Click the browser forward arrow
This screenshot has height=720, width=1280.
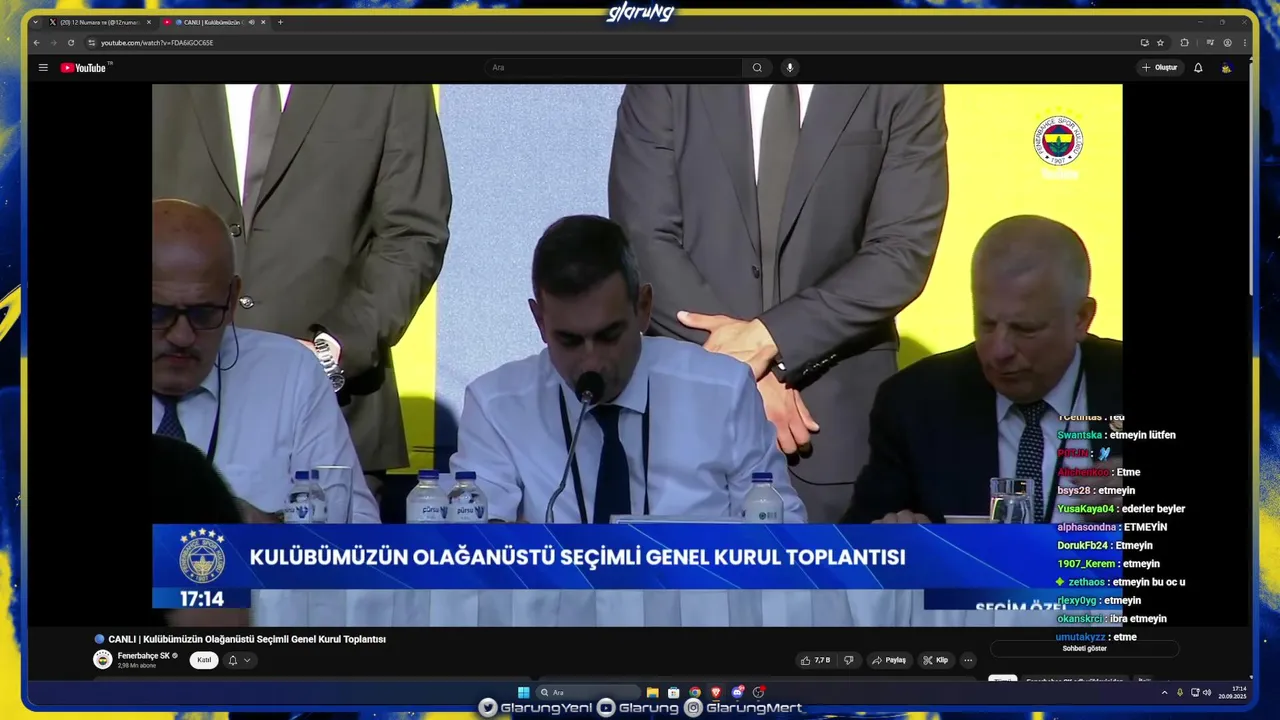(54, 43)
